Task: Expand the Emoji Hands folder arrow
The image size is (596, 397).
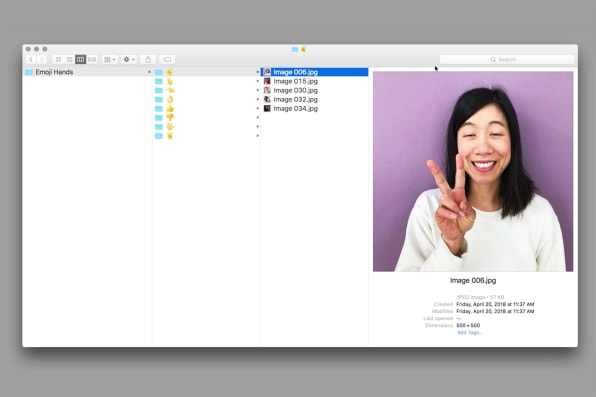Action: pyautogui.click(x=149, y=72)
